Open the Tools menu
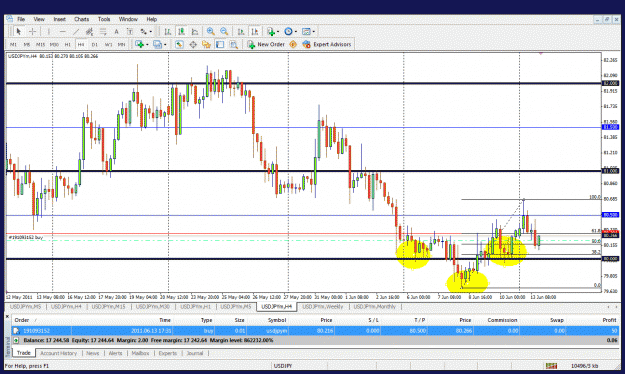Image resolution: width=625 pixels, height=374 pixels. coord(104,19)
